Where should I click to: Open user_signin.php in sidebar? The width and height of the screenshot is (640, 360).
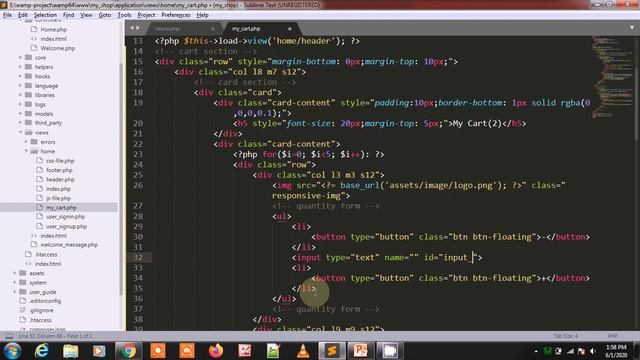coord(65,217)
